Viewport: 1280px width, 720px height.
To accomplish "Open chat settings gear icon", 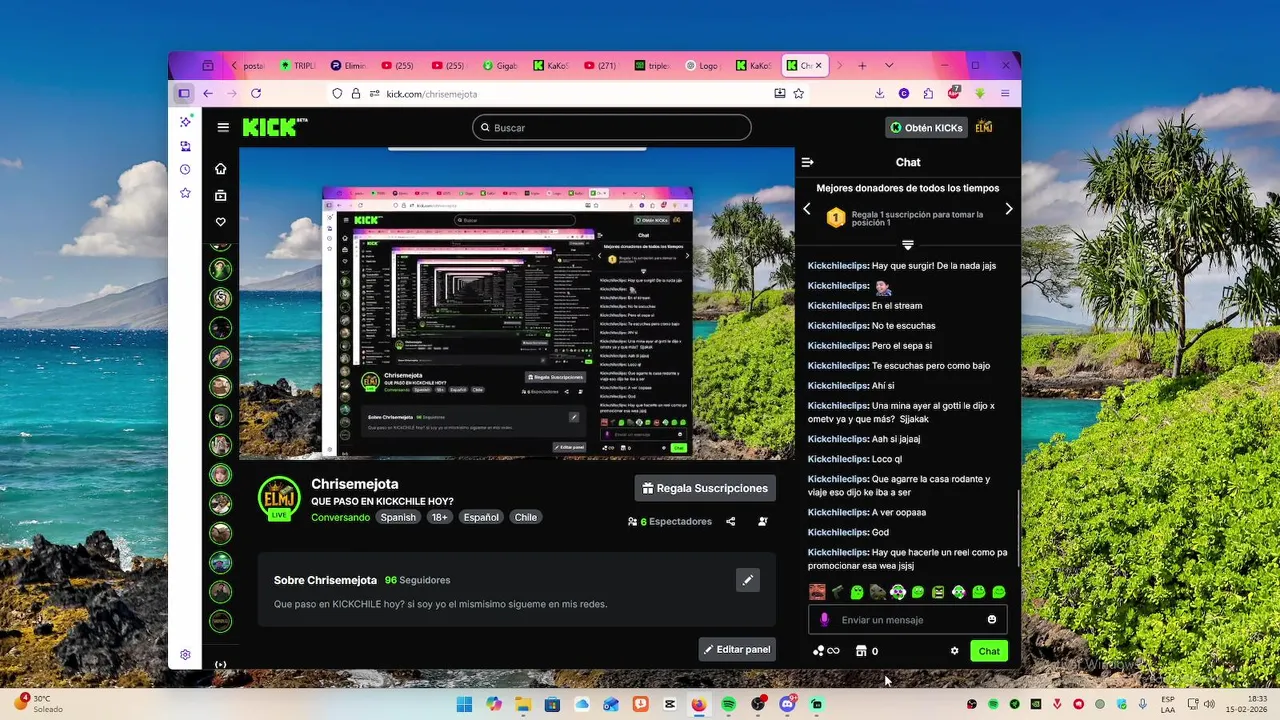I will click(954, 651).
